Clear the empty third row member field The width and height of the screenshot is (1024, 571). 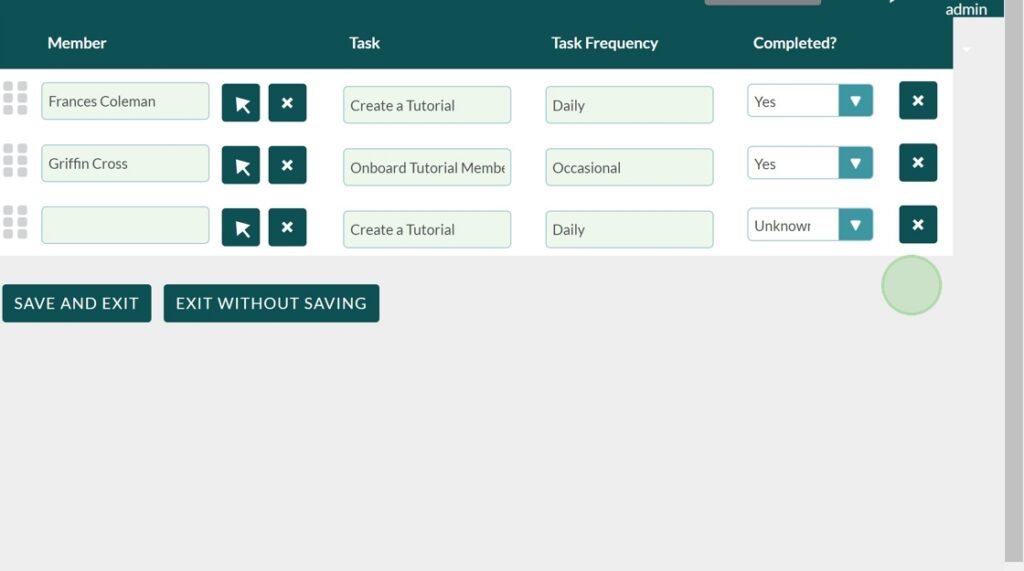[287, 228]
